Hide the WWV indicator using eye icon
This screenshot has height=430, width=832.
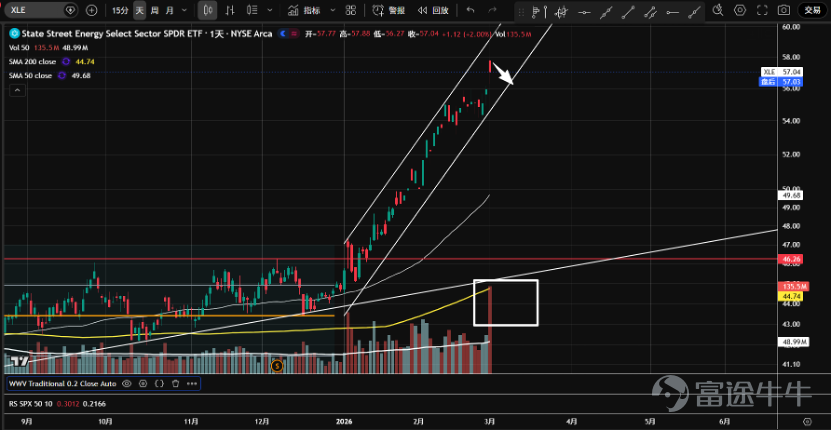tap(126, 383)
